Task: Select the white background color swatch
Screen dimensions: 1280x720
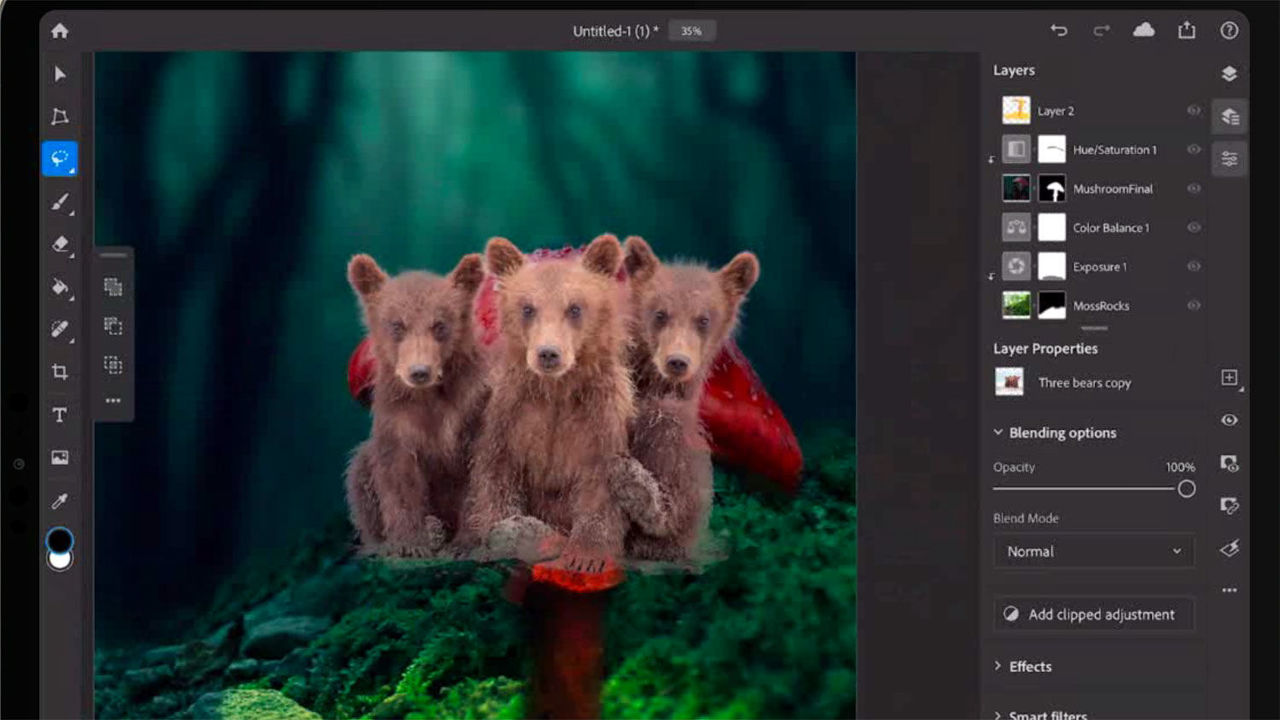Action: point(60,560)
